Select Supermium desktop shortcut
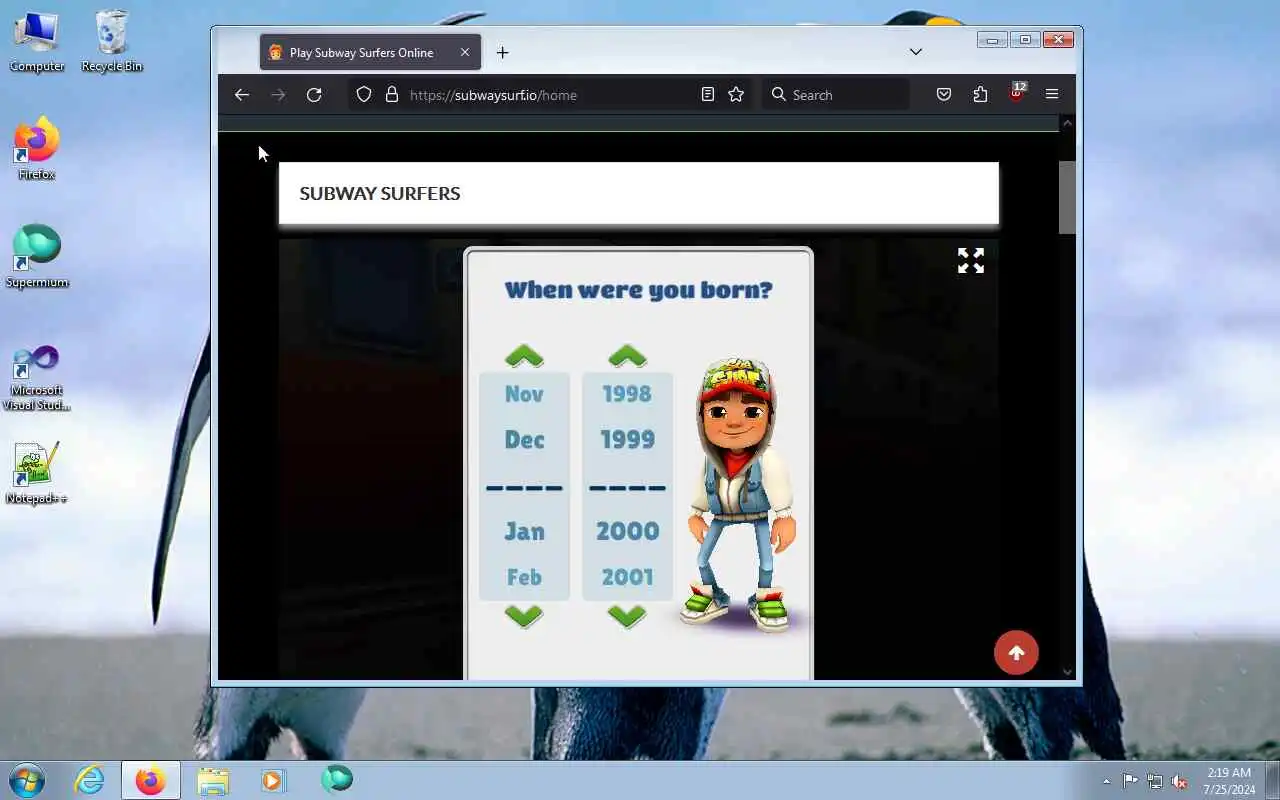The height and width of the screenshot is (800, 1280). [x=37, y=257]
